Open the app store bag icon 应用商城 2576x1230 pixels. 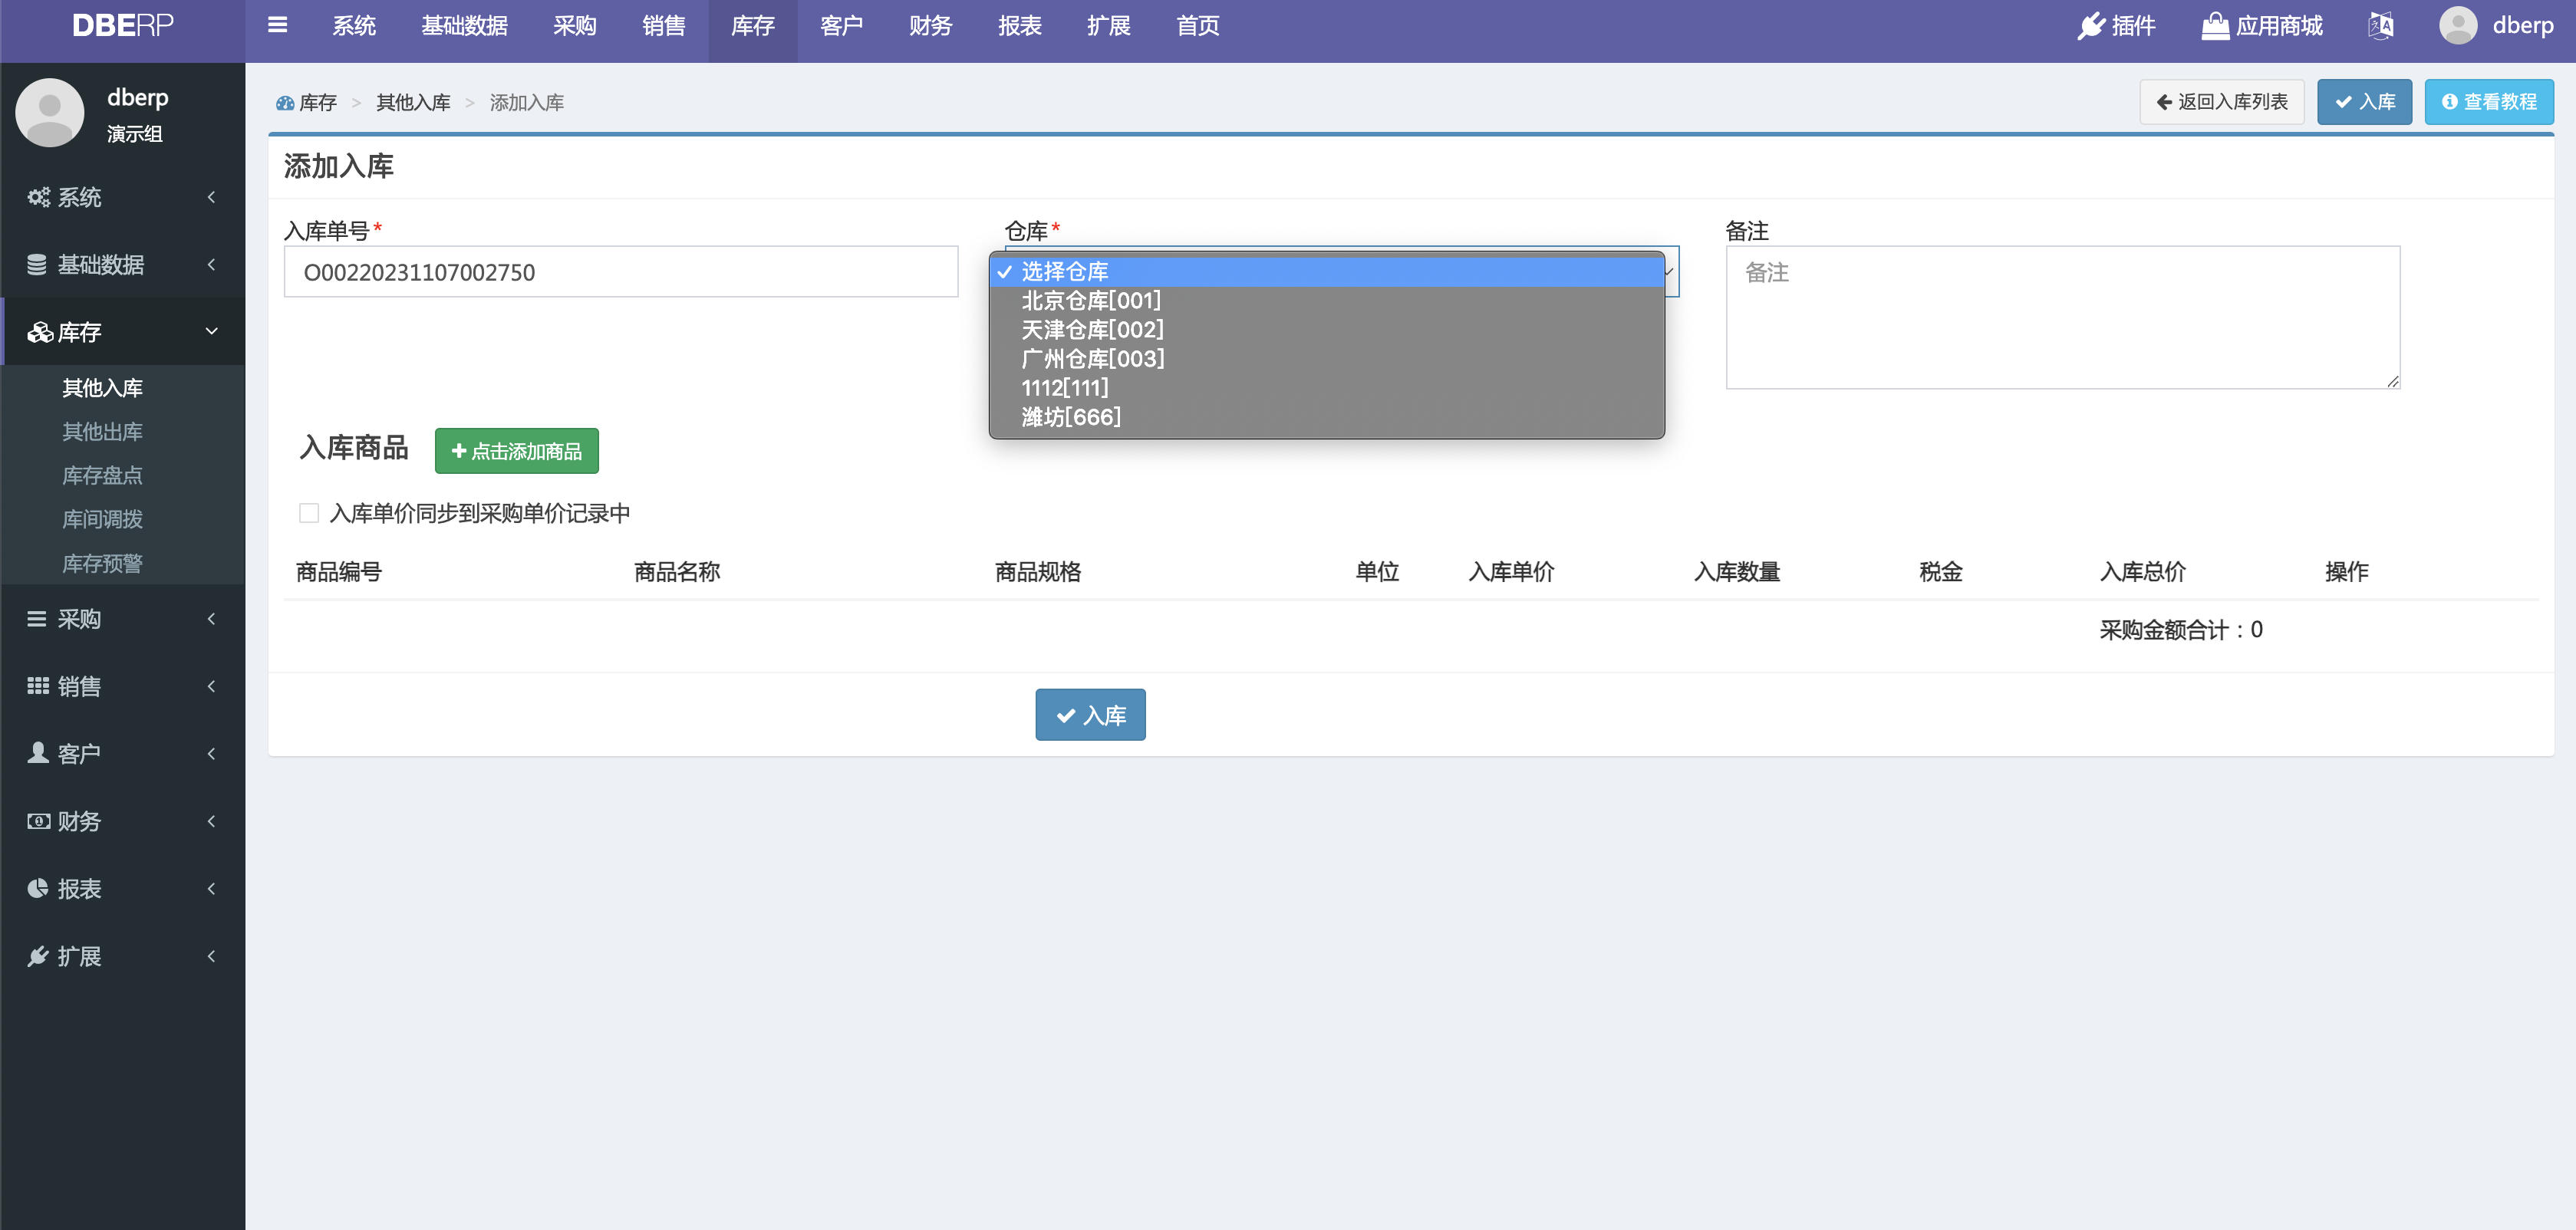click(x=2215, y=26)
